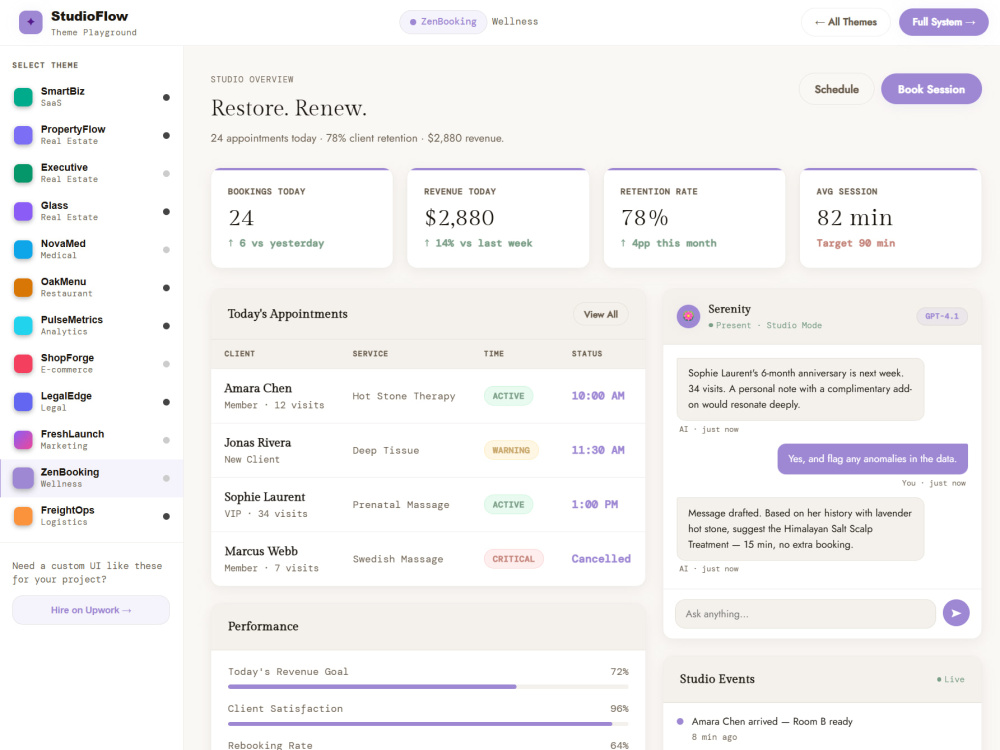The width and height of the screenshot is (1000, 750).
Task: Open the Retention Rate stat card
Action: click(x=695, y=218)
